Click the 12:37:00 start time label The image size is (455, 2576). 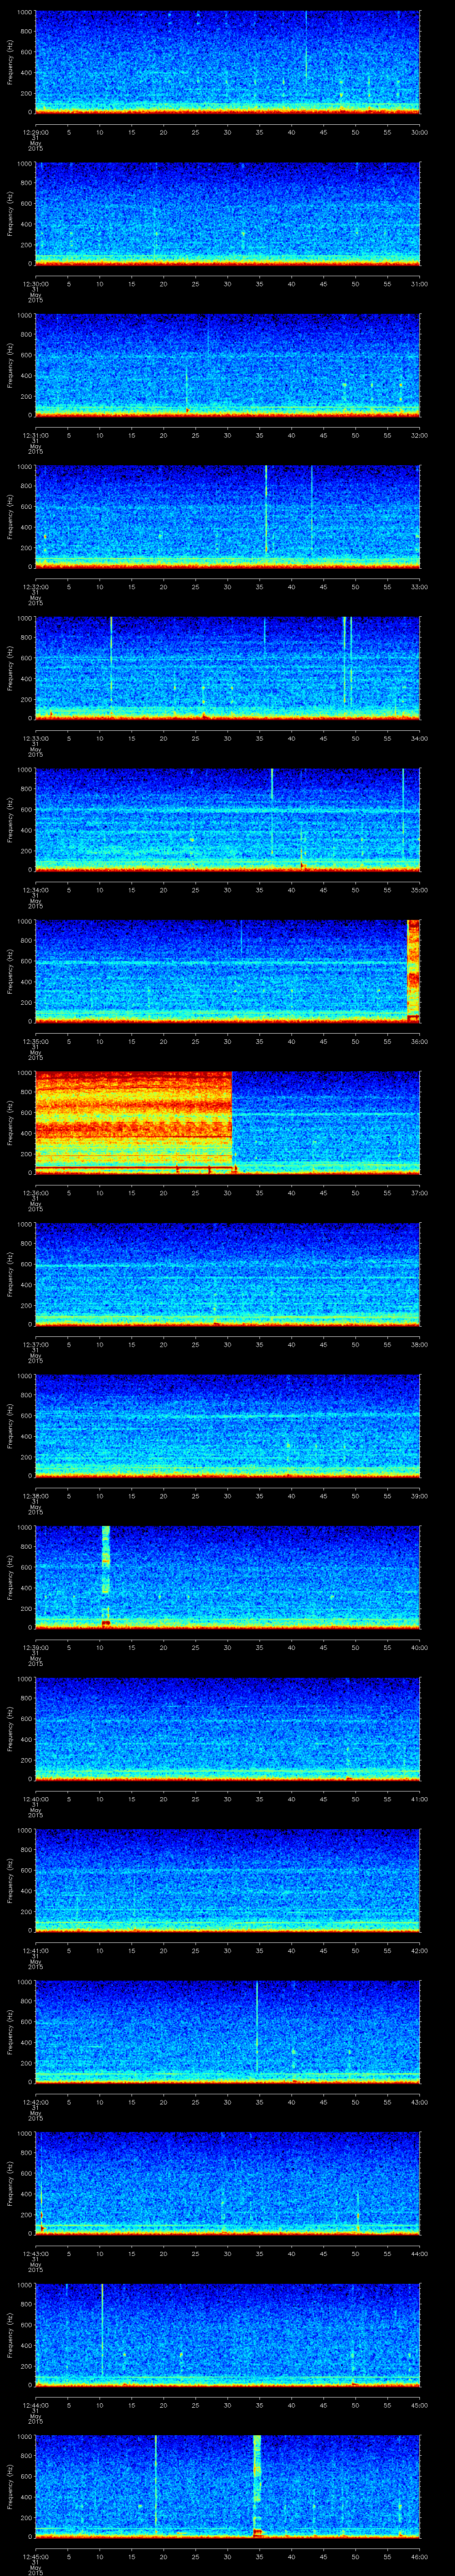coord(35,1344)
